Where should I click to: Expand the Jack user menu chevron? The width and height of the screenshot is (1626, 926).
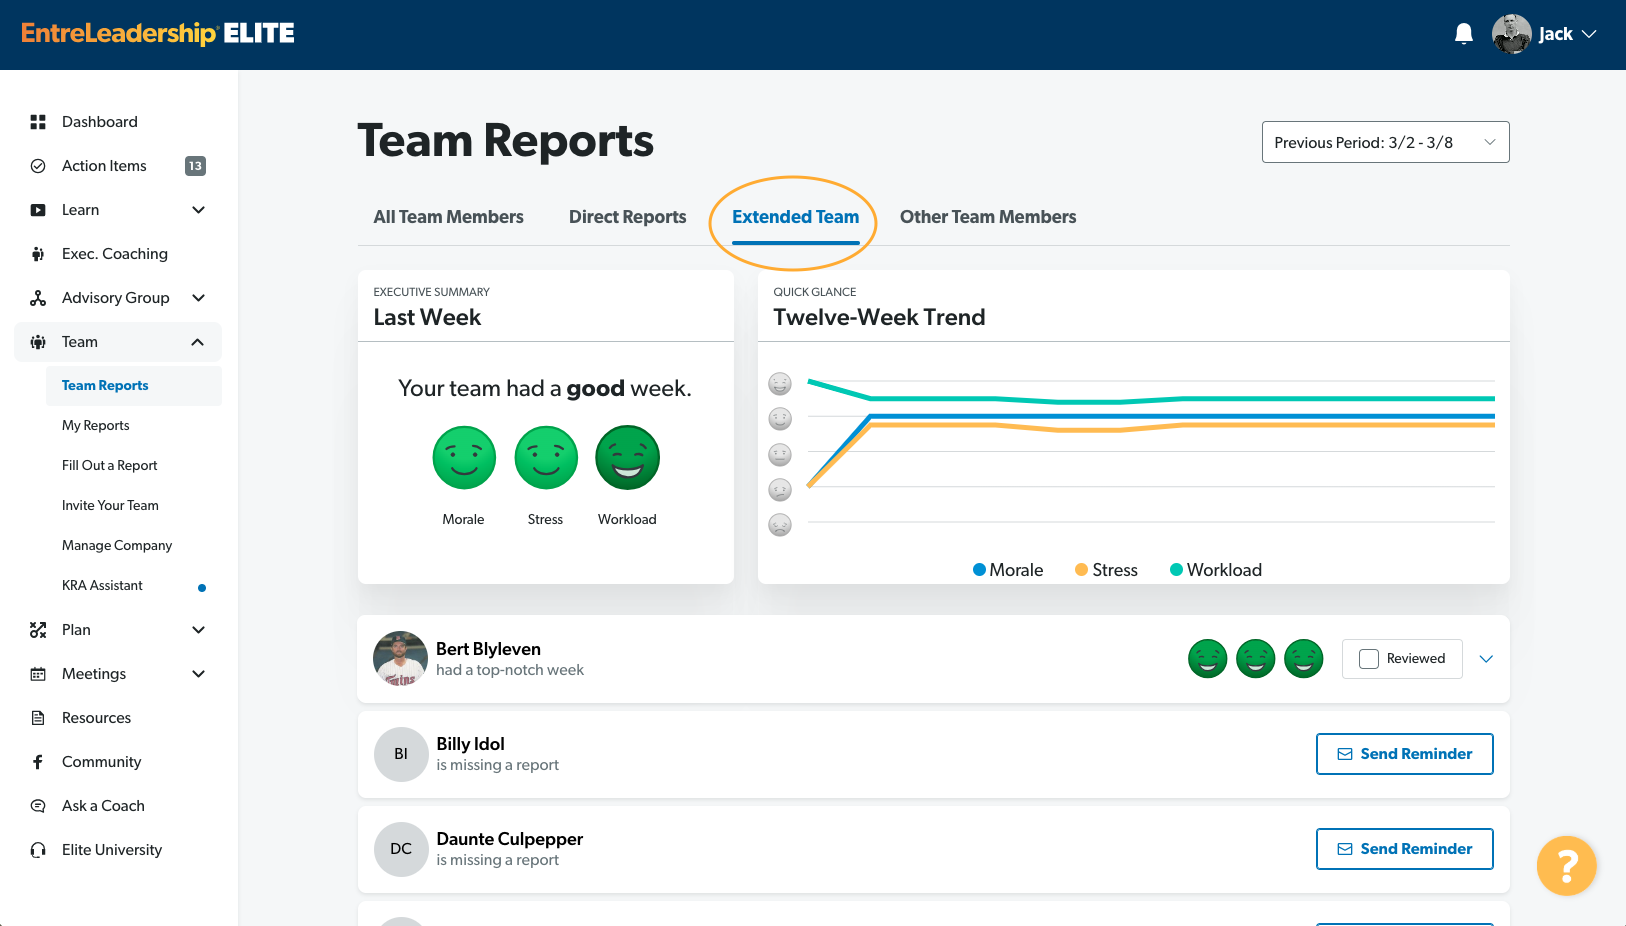coord(1589,34)
